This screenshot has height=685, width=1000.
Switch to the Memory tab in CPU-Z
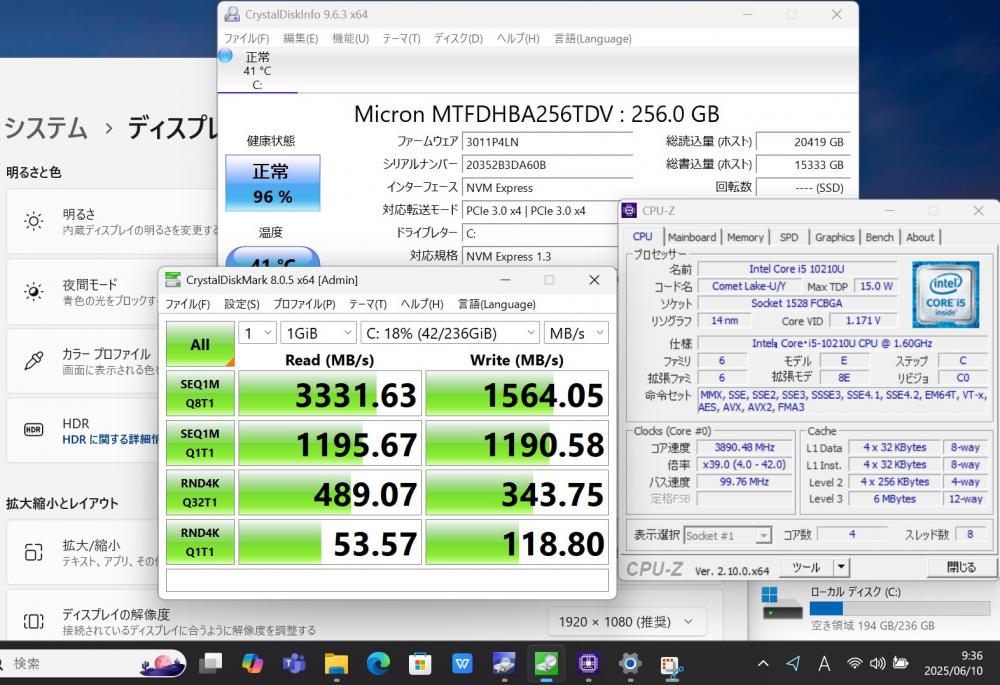point(745,237)
